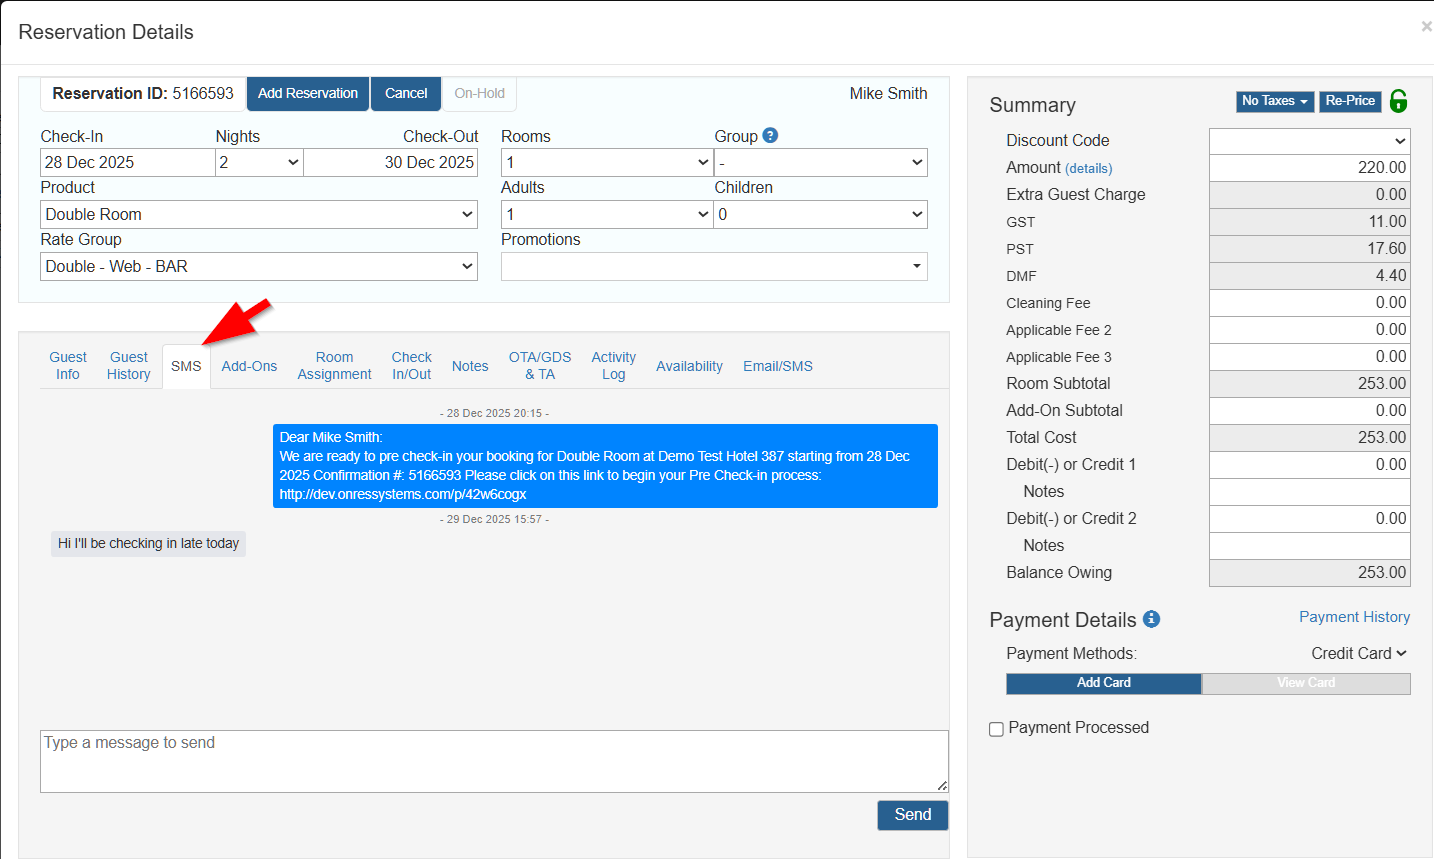The image size is (1434, 859).
Task: Tick the Payment Processed checkbox
Action: tap(996, 729)
